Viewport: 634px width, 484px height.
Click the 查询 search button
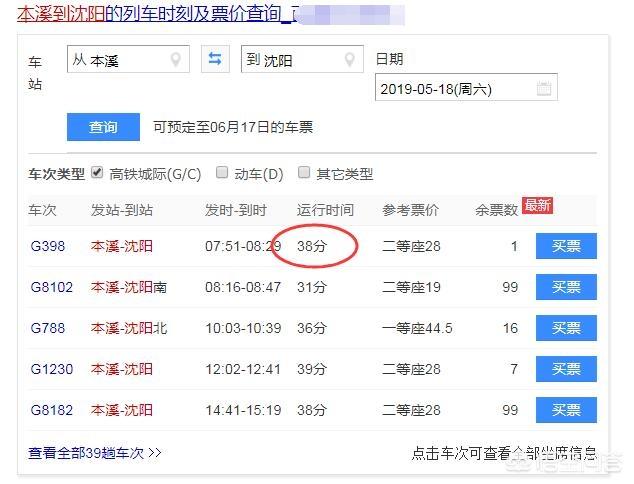click(103, 127)
